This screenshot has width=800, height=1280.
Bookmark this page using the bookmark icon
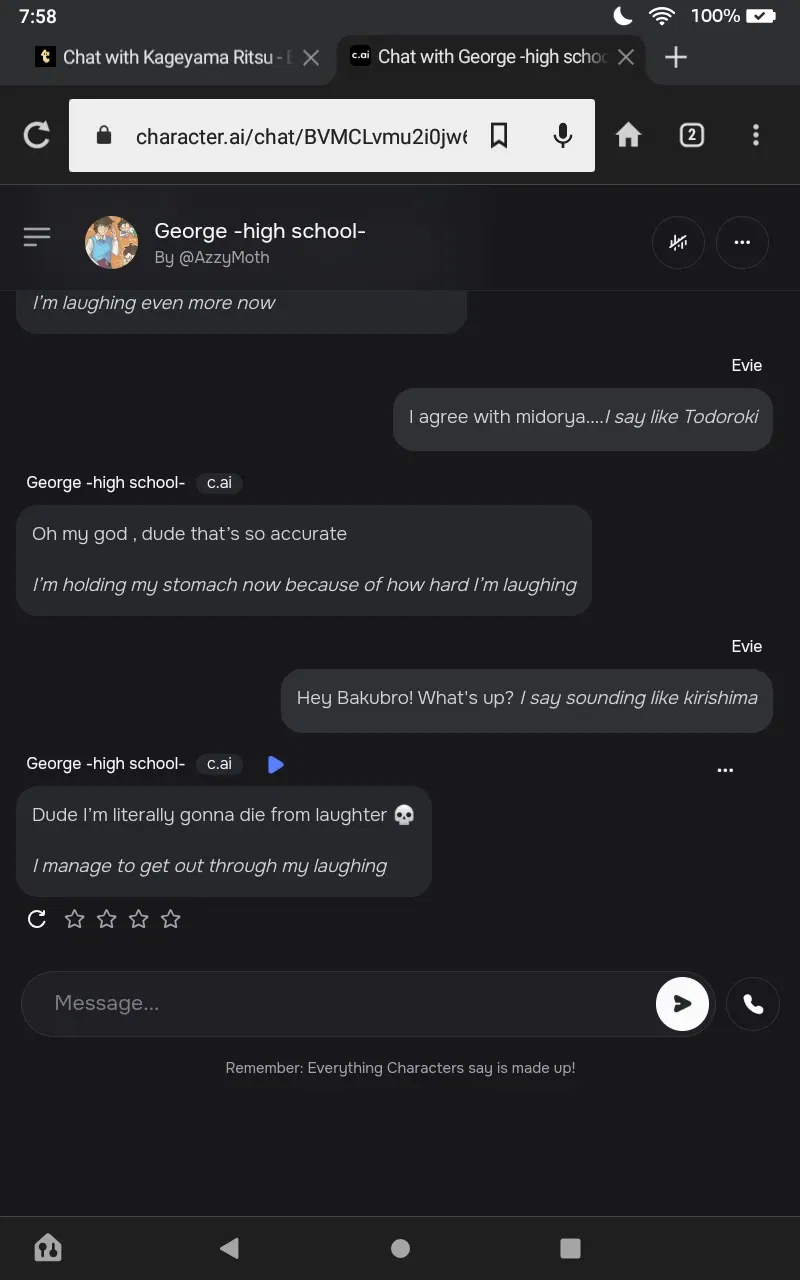click(x=499, y=135)
